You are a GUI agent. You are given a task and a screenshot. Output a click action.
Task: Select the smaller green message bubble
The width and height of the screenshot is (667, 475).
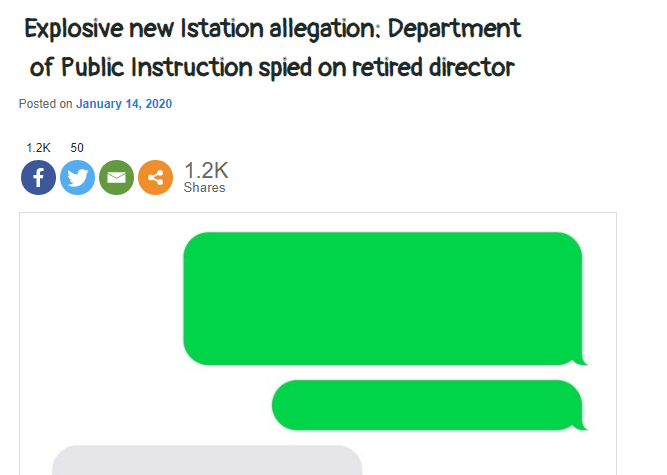tap(426, 405)
